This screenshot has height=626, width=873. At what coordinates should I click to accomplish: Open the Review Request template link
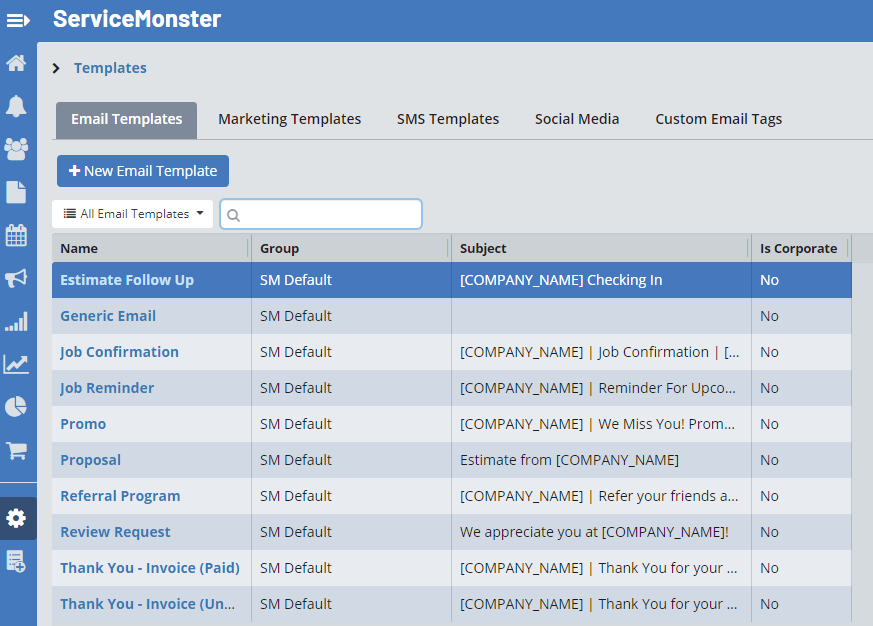115,532
